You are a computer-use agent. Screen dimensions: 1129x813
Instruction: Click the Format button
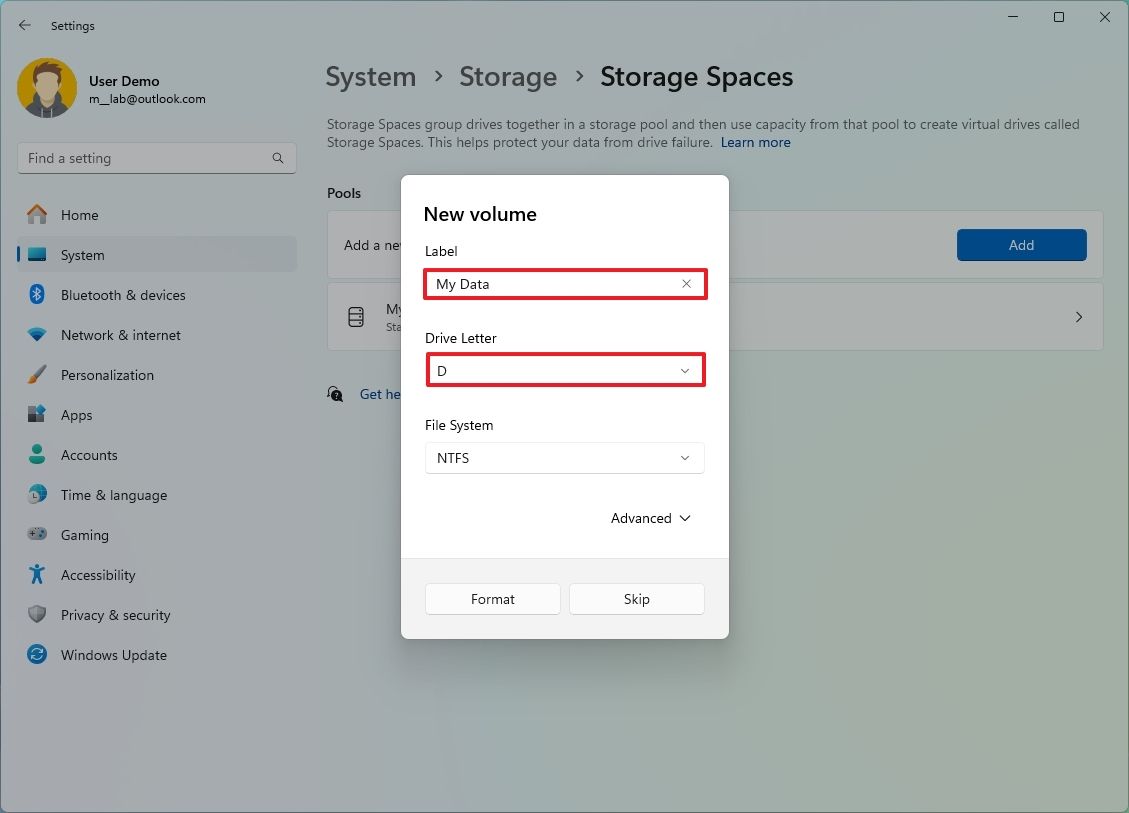point(492,599)
